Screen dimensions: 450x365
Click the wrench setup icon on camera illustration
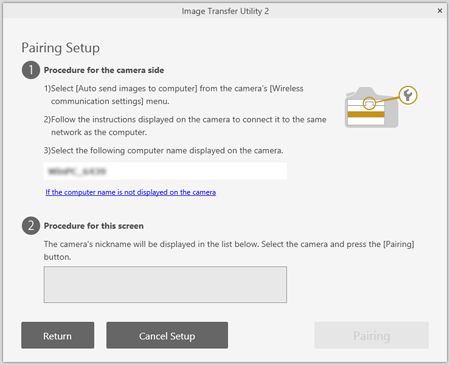pos(408,95)
